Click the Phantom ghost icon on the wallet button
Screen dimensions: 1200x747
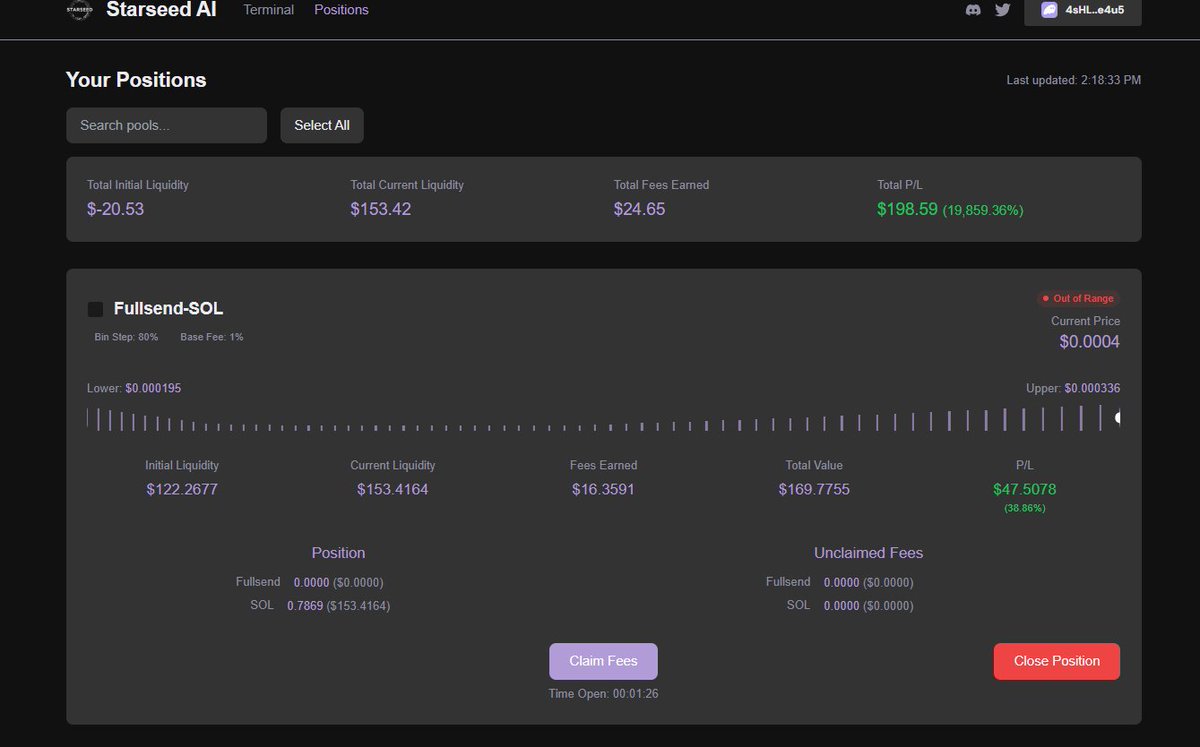tap(1049, 12)
